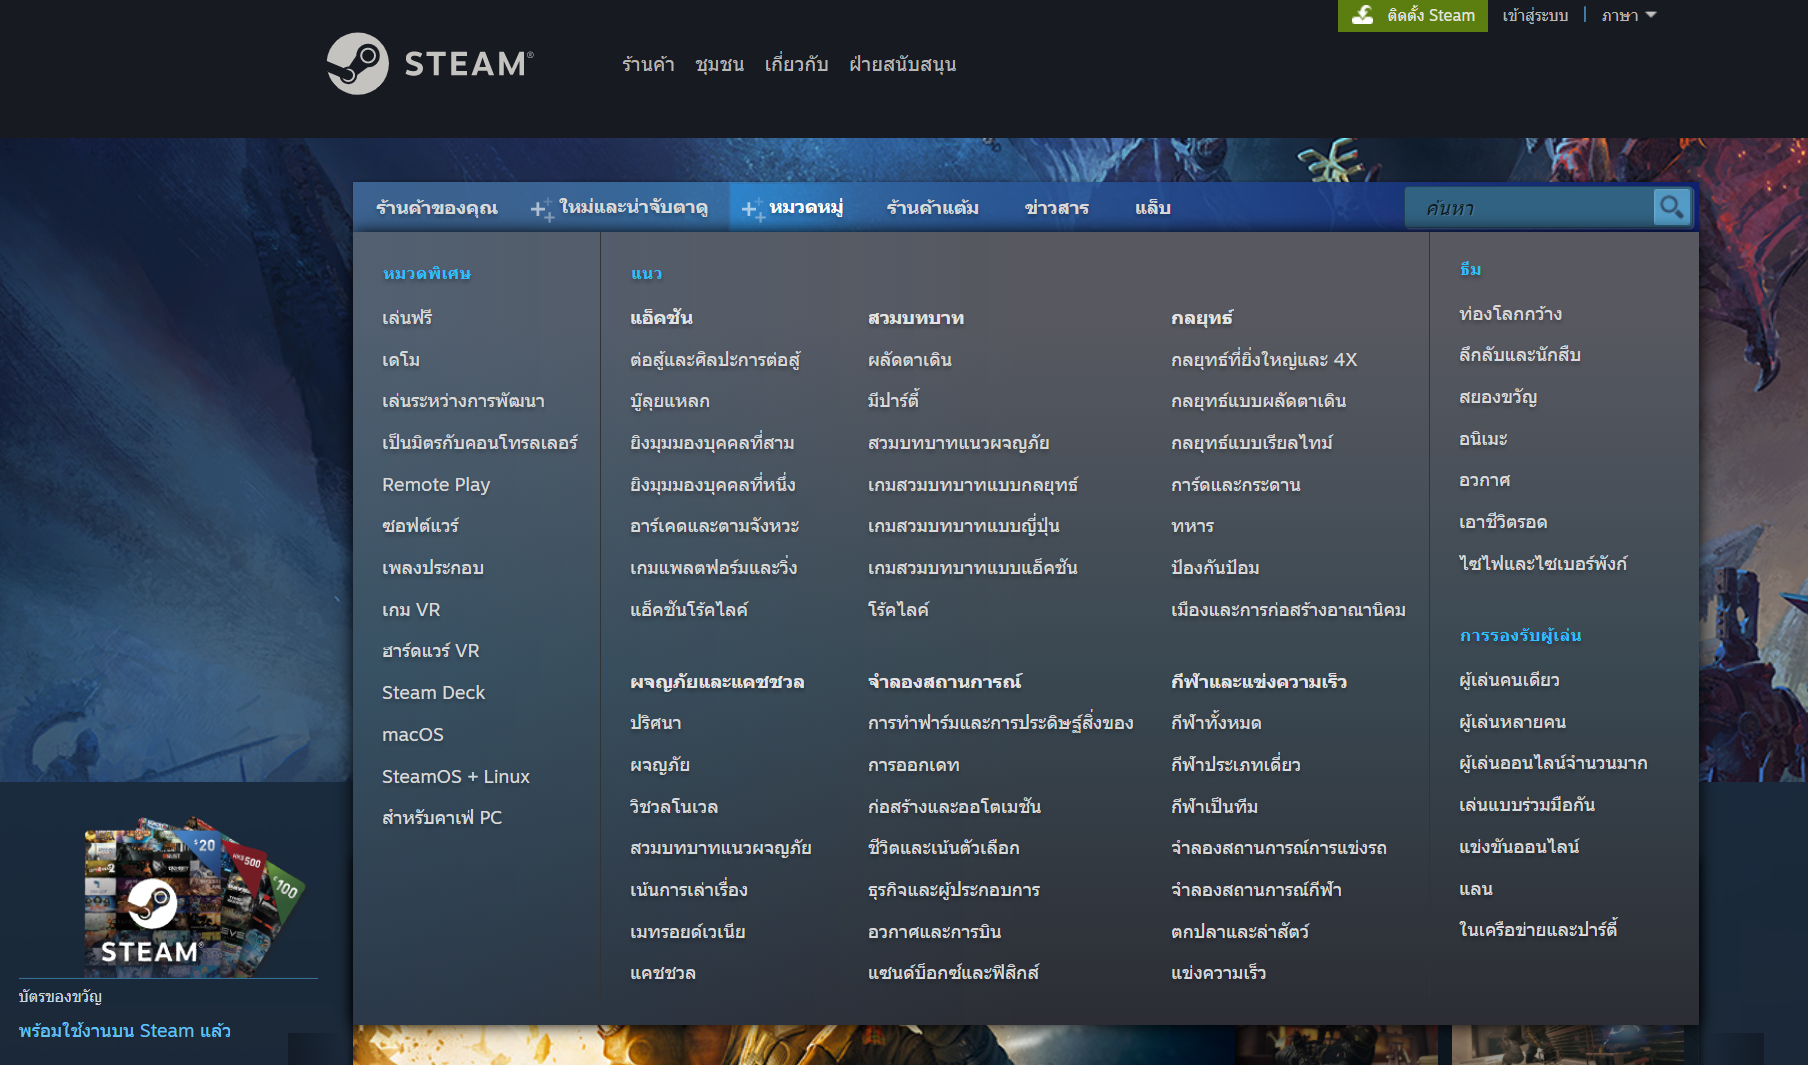Select the ร้านค้าแต้ม points shop tab

pos(932,208)
